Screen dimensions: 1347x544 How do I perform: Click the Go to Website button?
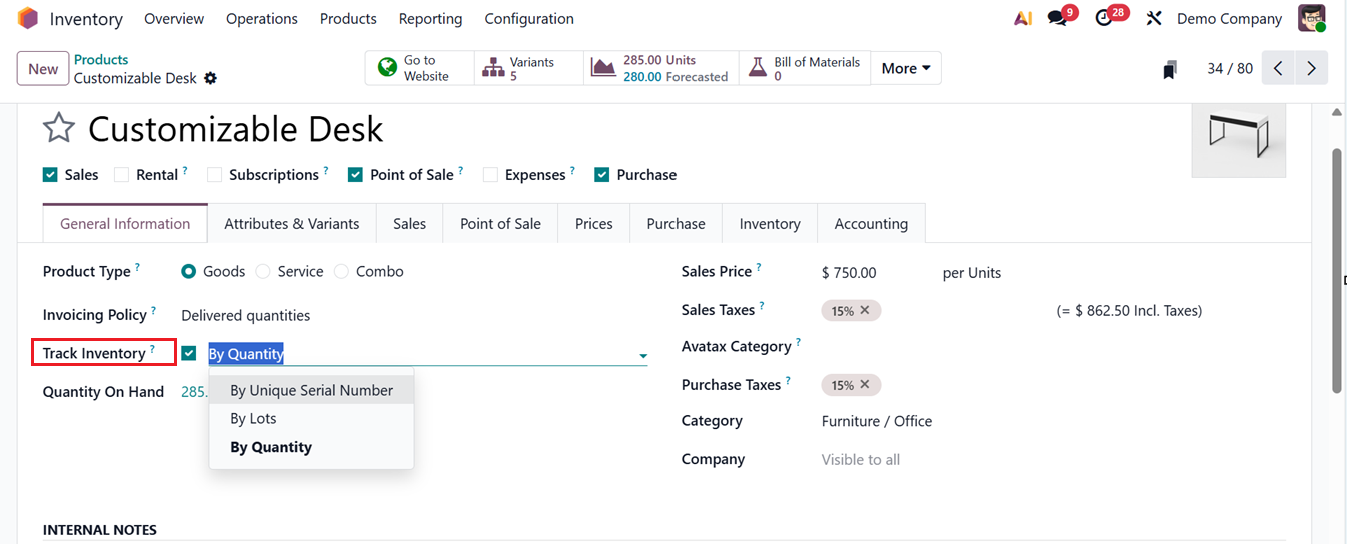(419, 68)
